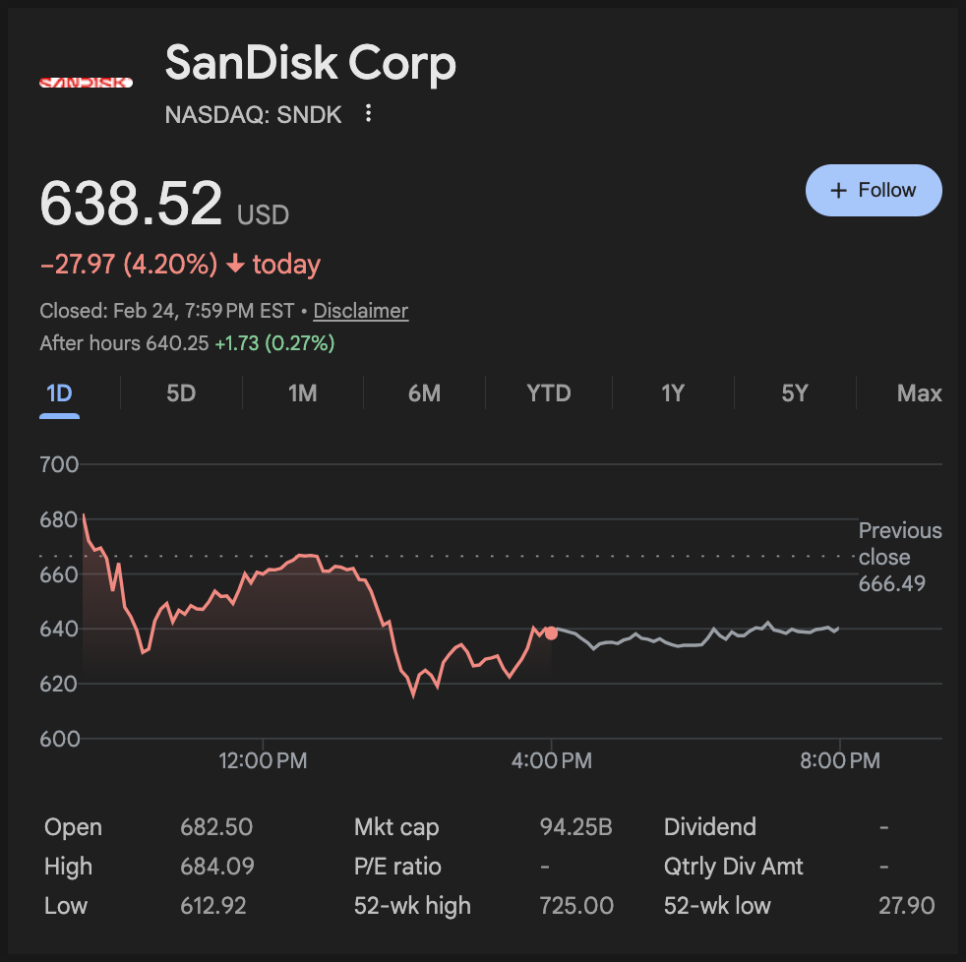Switch to the 5D chart range
Image resolution: width=966 pixels, height=962 pixels.
point(181,393)
